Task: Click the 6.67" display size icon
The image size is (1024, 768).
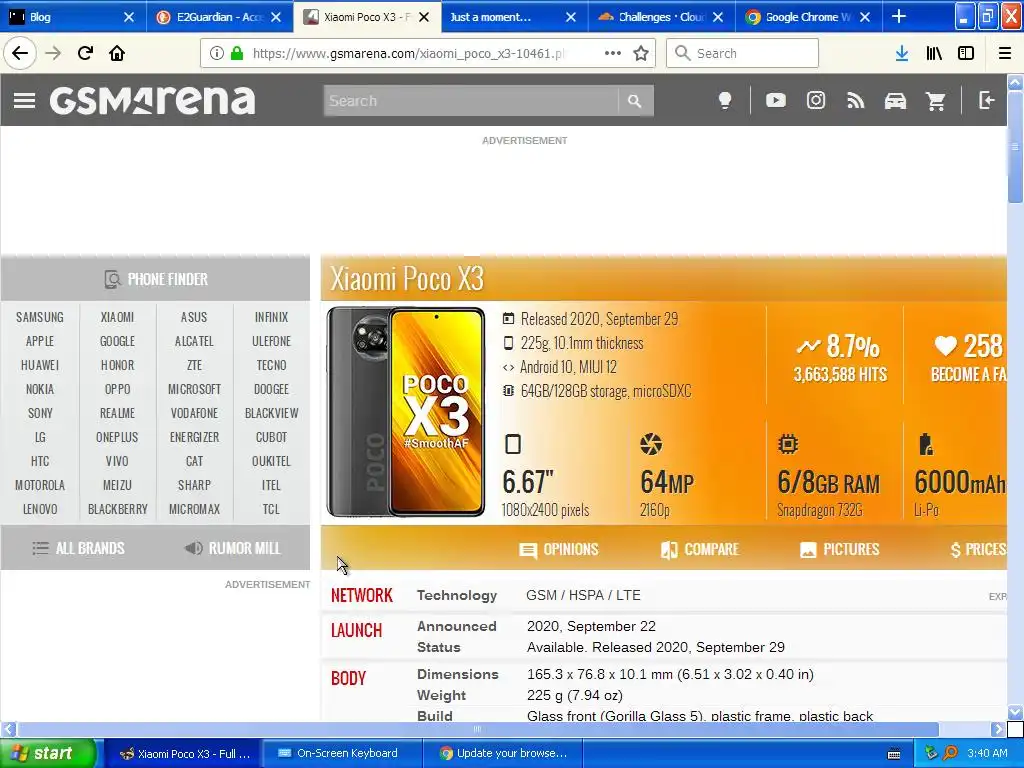Action: tap(513, 444)
